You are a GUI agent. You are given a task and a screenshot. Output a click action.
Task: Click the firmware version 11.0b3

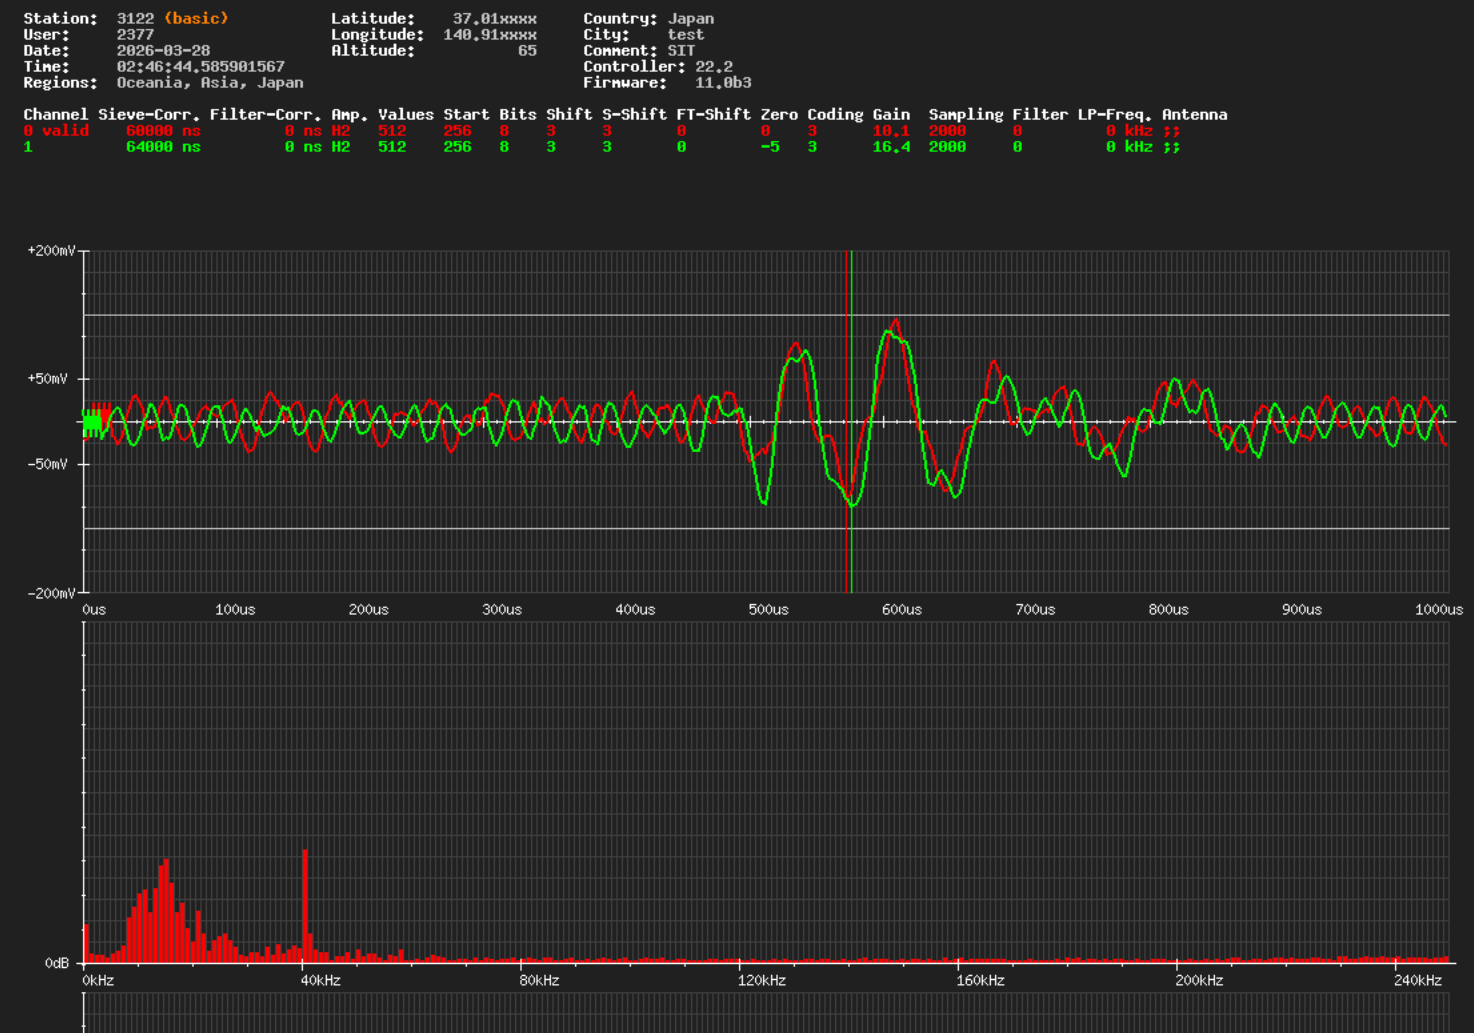tap(723, 82)
